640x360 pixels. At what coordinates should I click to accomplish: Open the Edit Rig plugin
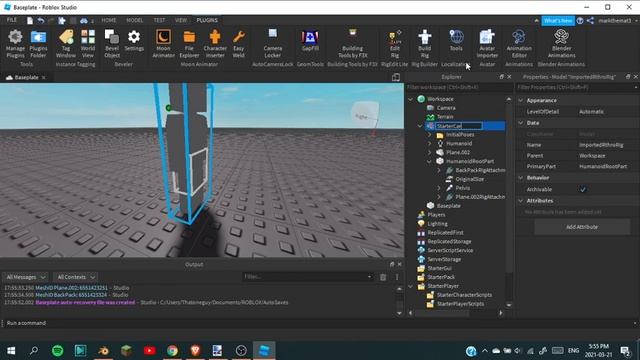coord(395,44)
